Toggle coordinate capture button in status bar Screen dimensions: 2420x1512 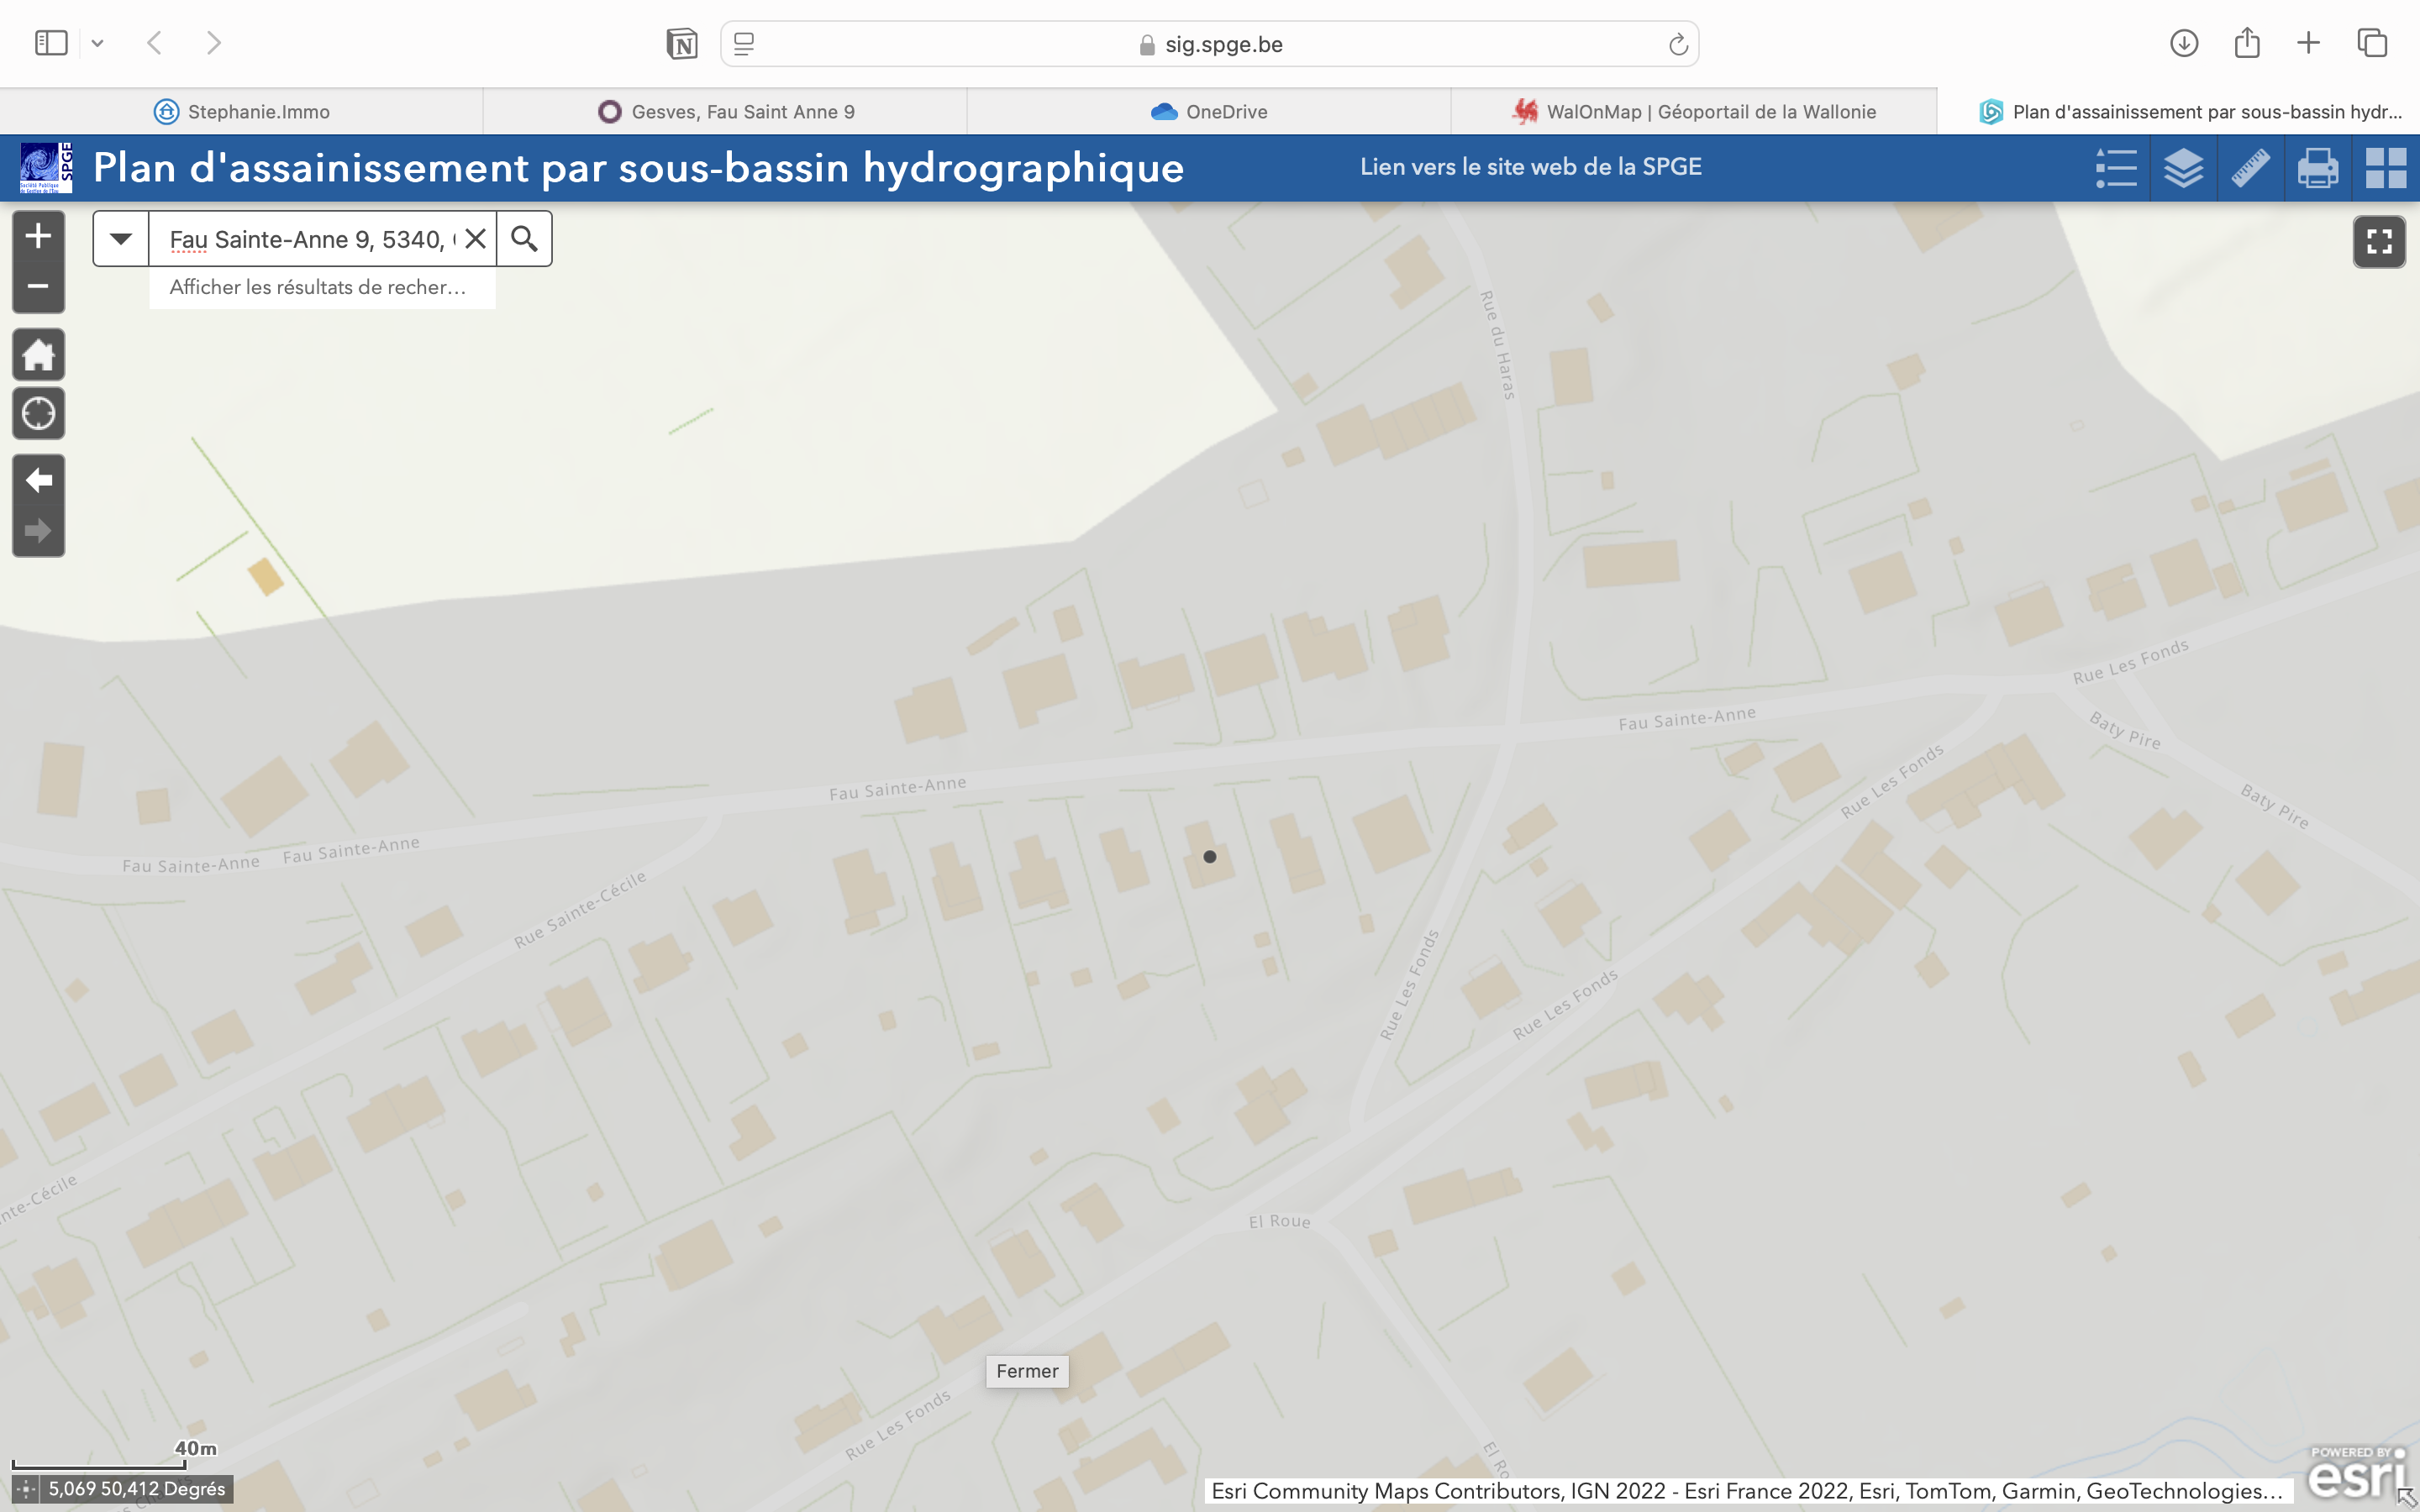click(x=27, y=1489)
